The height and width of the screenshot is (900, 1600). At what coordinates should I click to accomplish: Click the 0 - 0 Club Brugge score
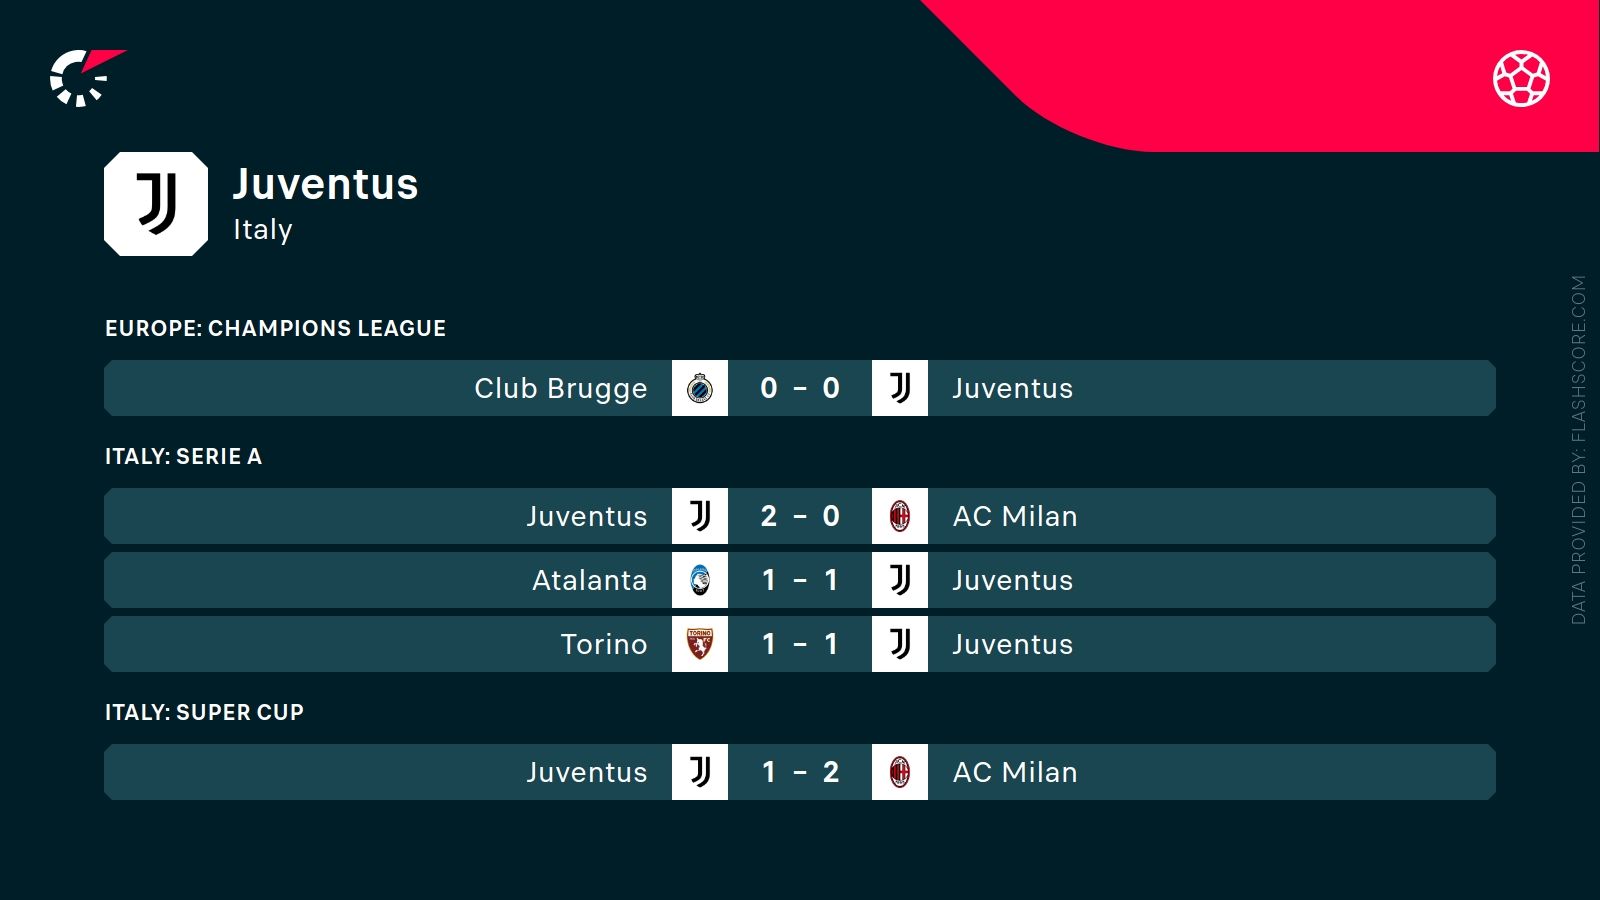click(800, 388)
